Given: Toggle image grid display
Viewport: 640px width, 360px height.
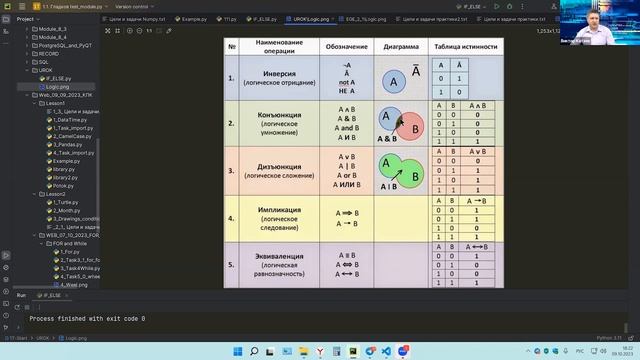Looking at the screenshot, I should pos(118,31).
